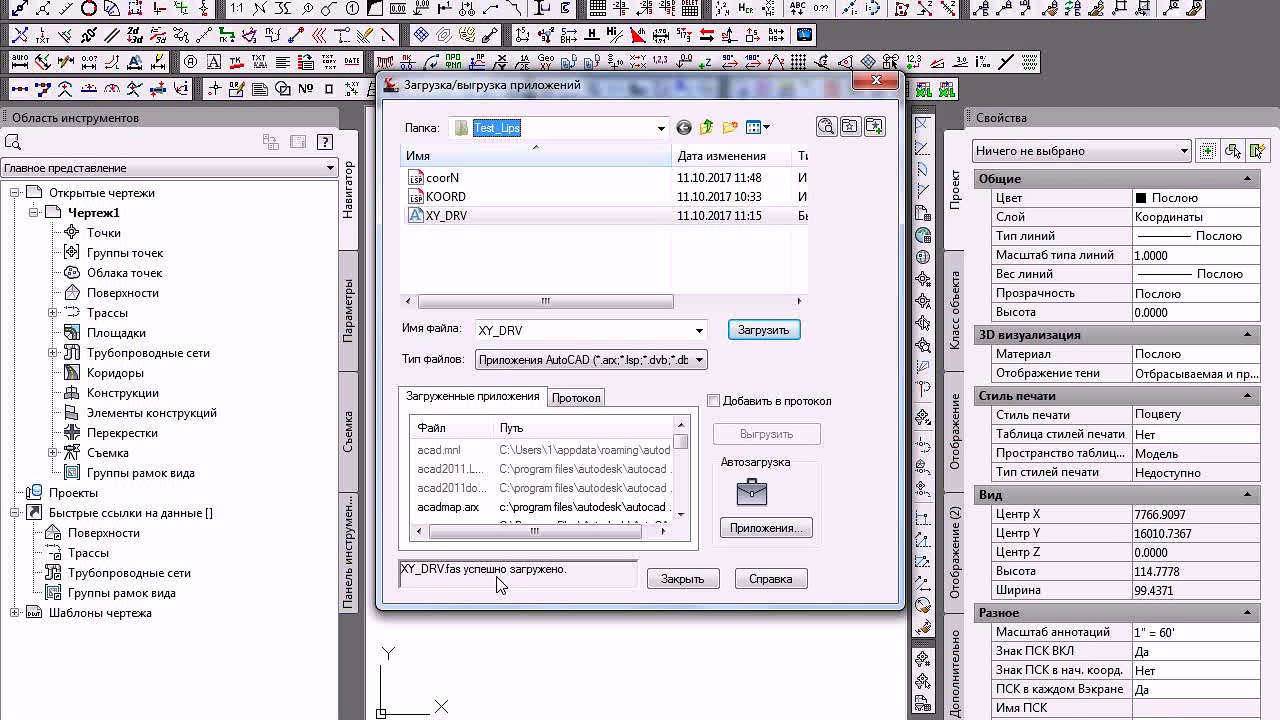Click the Add to Favorites icon
The width and height of the screenshot is (1280, 720).
874,126
